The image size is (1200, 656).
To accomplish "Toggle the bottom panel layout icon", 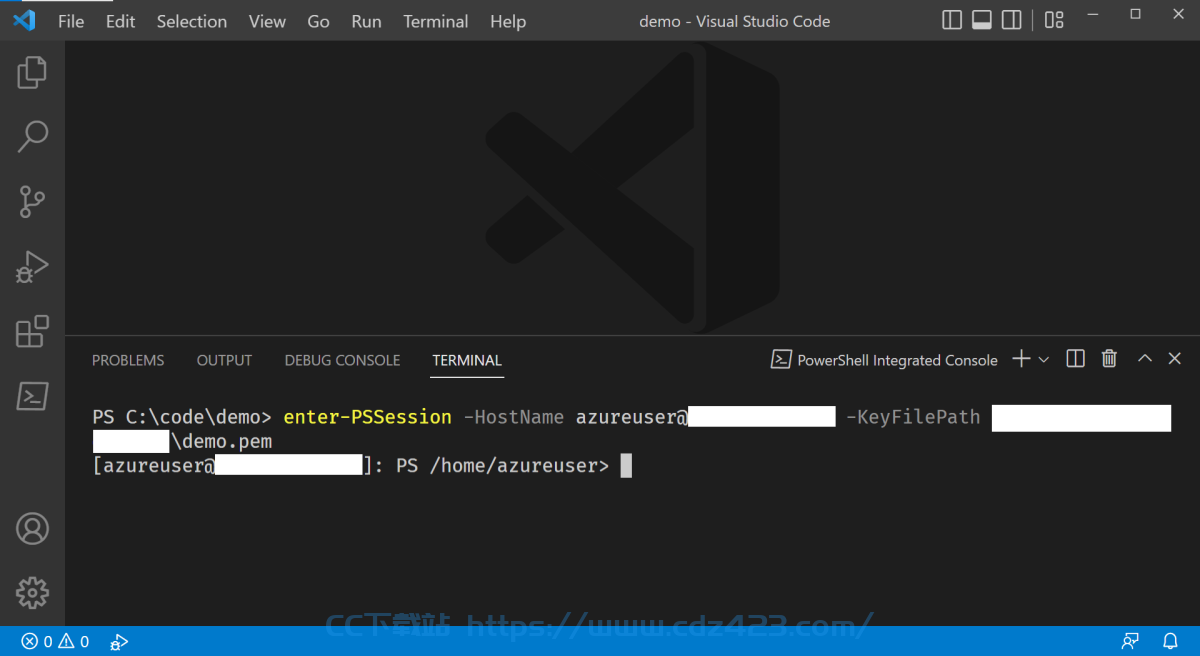I will click(982, 20).
